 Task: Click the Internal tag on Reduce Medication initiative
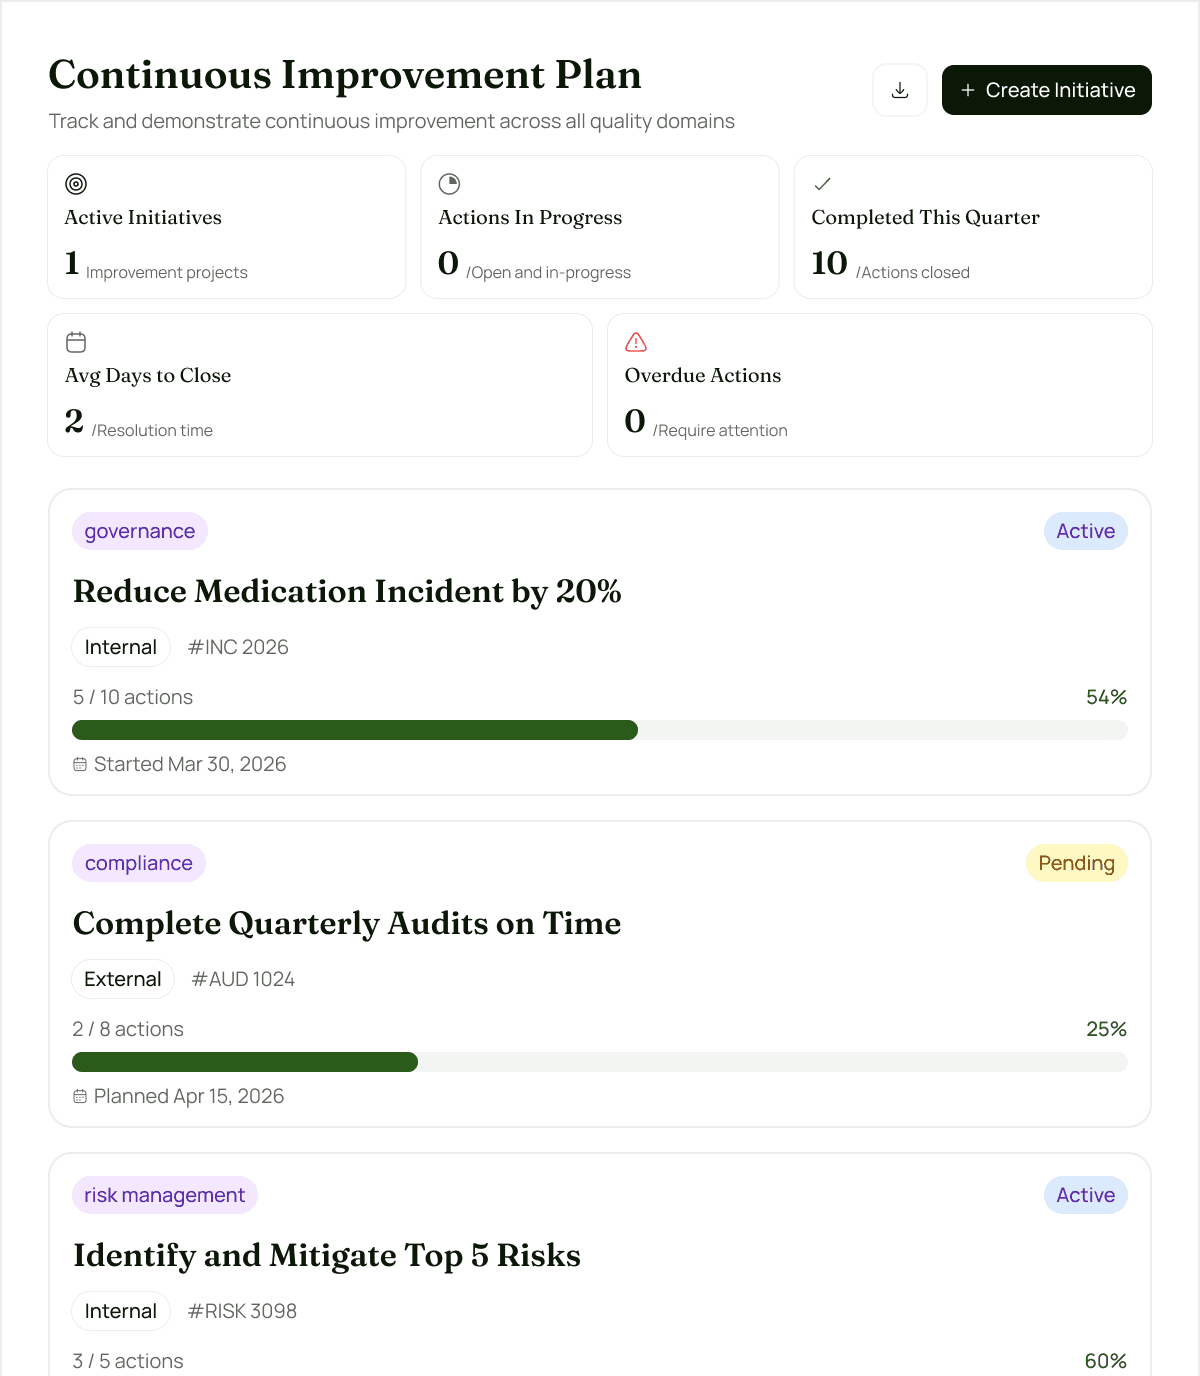120,647
